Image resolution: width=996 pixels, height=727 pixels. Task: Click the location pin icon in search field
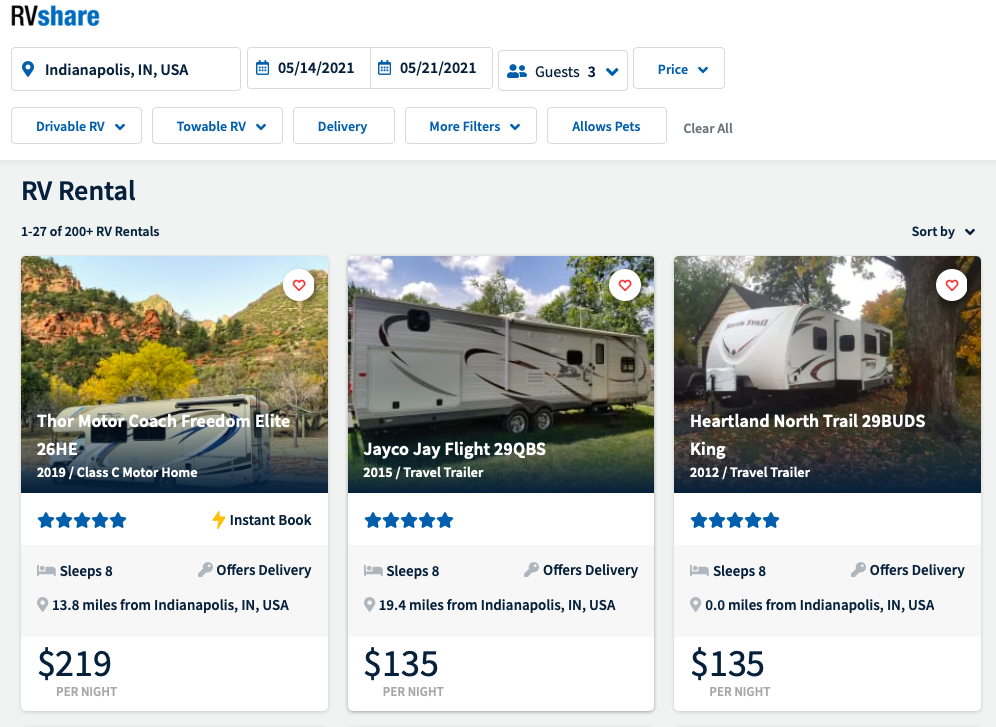click(28, 69)
